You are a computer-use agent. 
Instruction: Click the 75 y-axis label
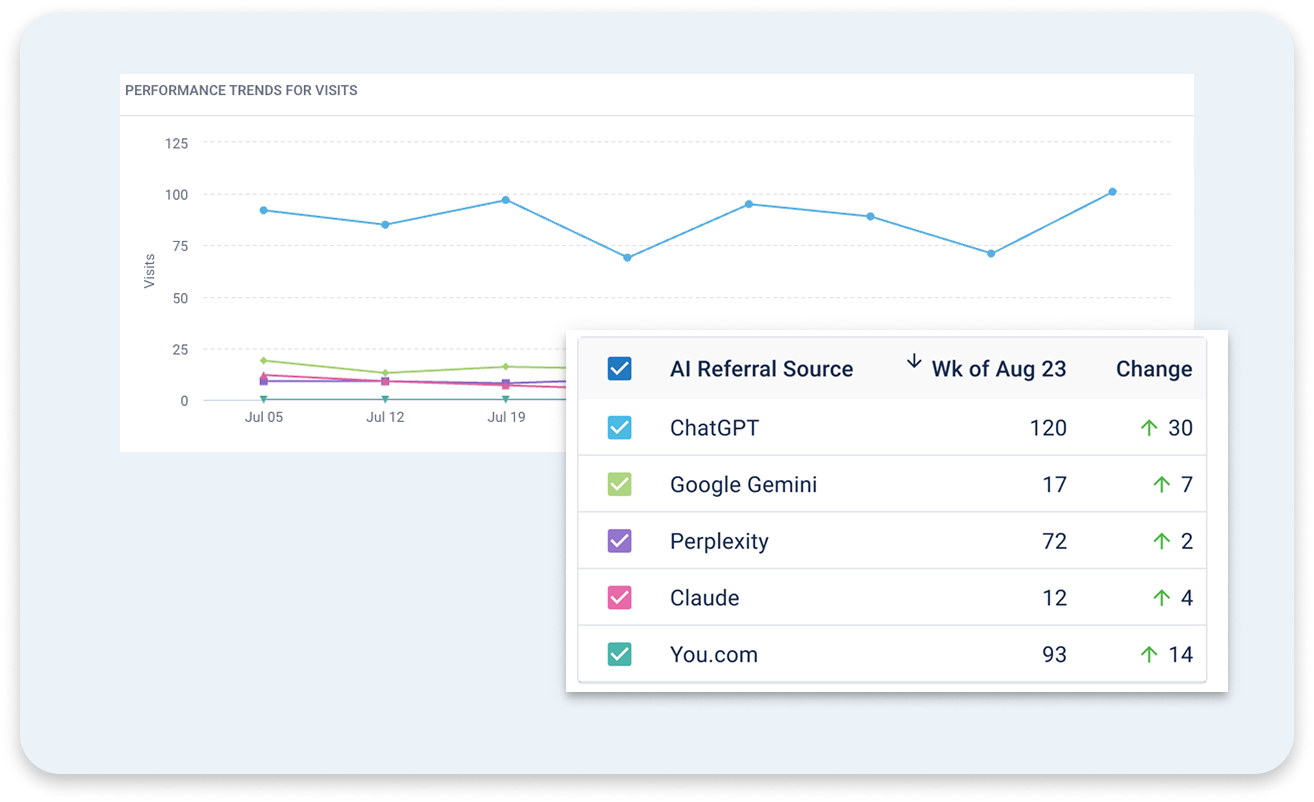pos(180,246)
